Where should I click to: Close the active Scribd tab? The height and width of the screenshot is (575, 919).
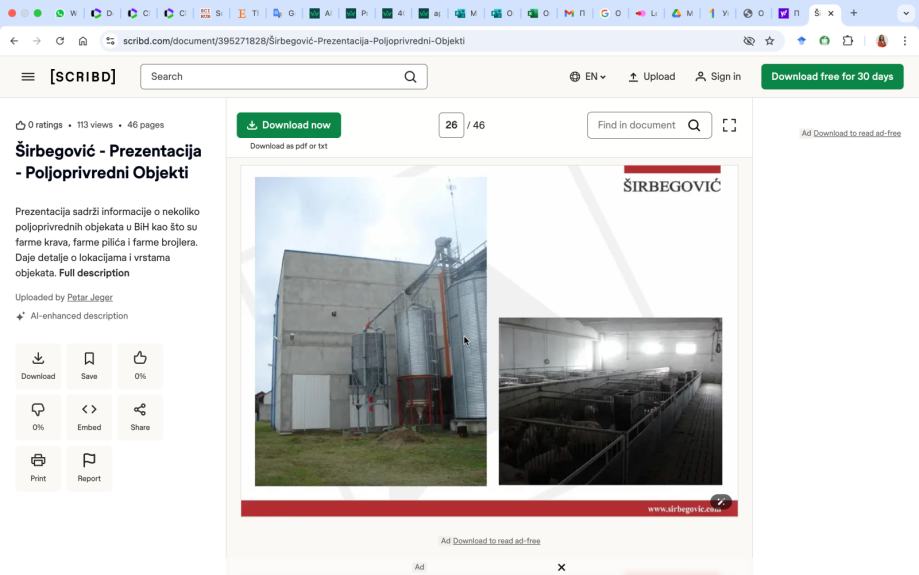(830, 13)
